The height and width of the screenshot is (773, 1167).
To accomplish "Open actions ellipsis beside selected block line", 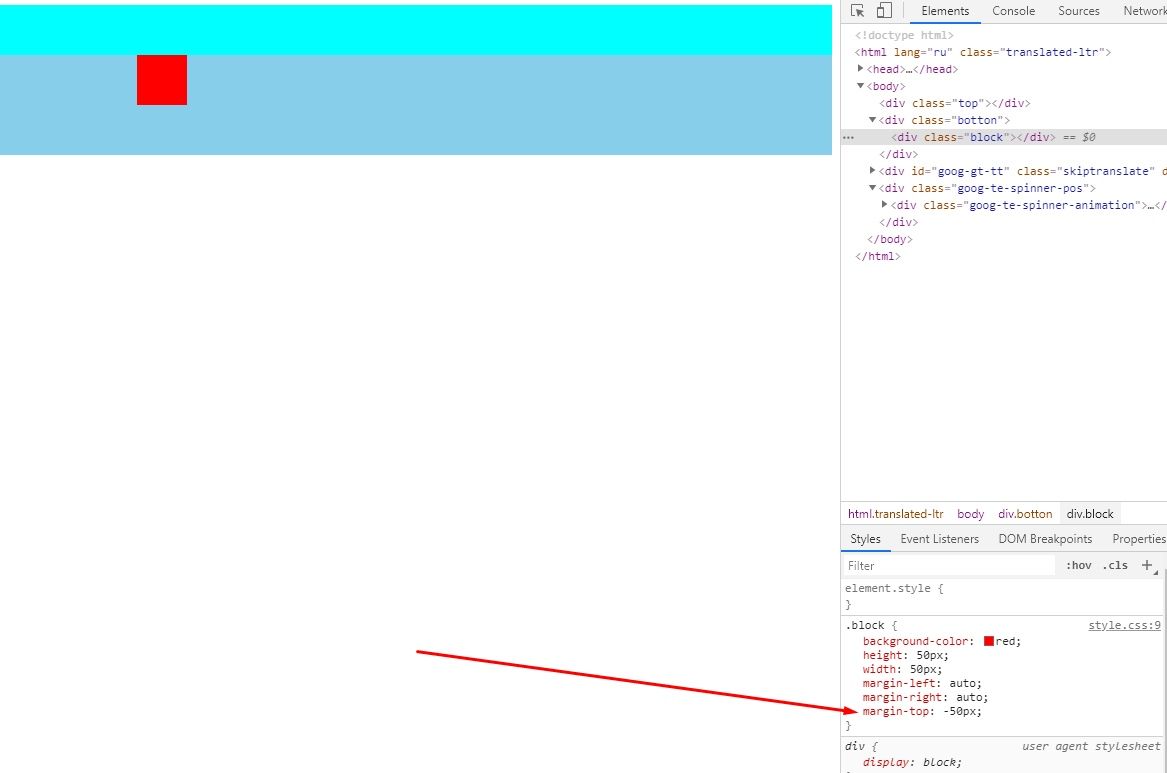I will (x=848, y=138).
